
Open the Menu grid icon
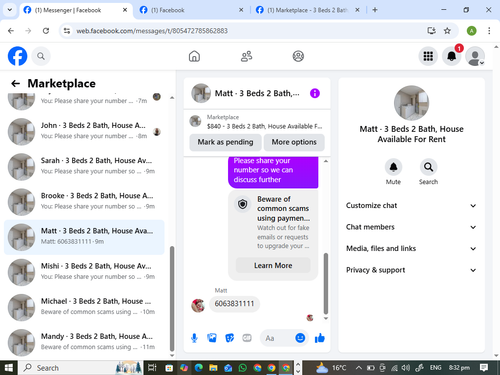pos(428,56)
